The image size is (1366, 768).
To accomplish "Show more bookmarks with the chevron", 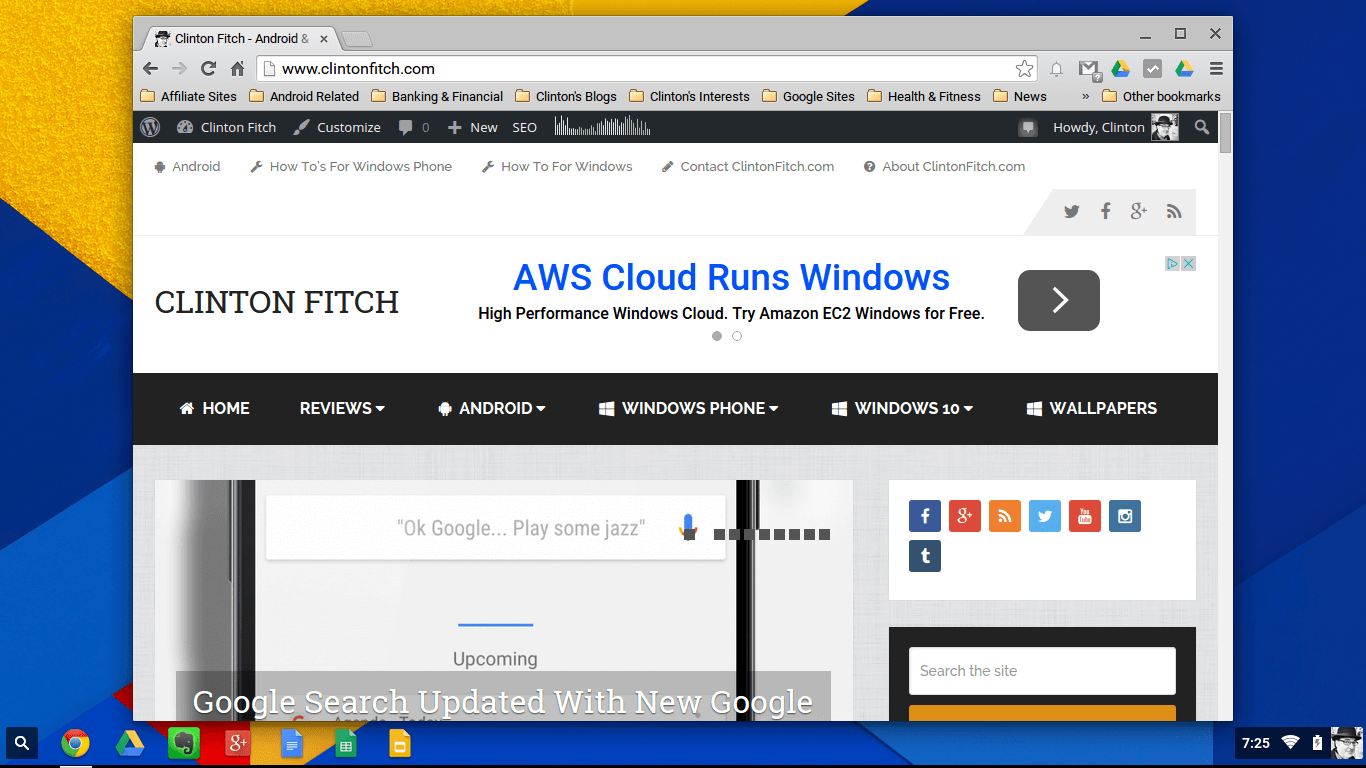I will 1085,97.
